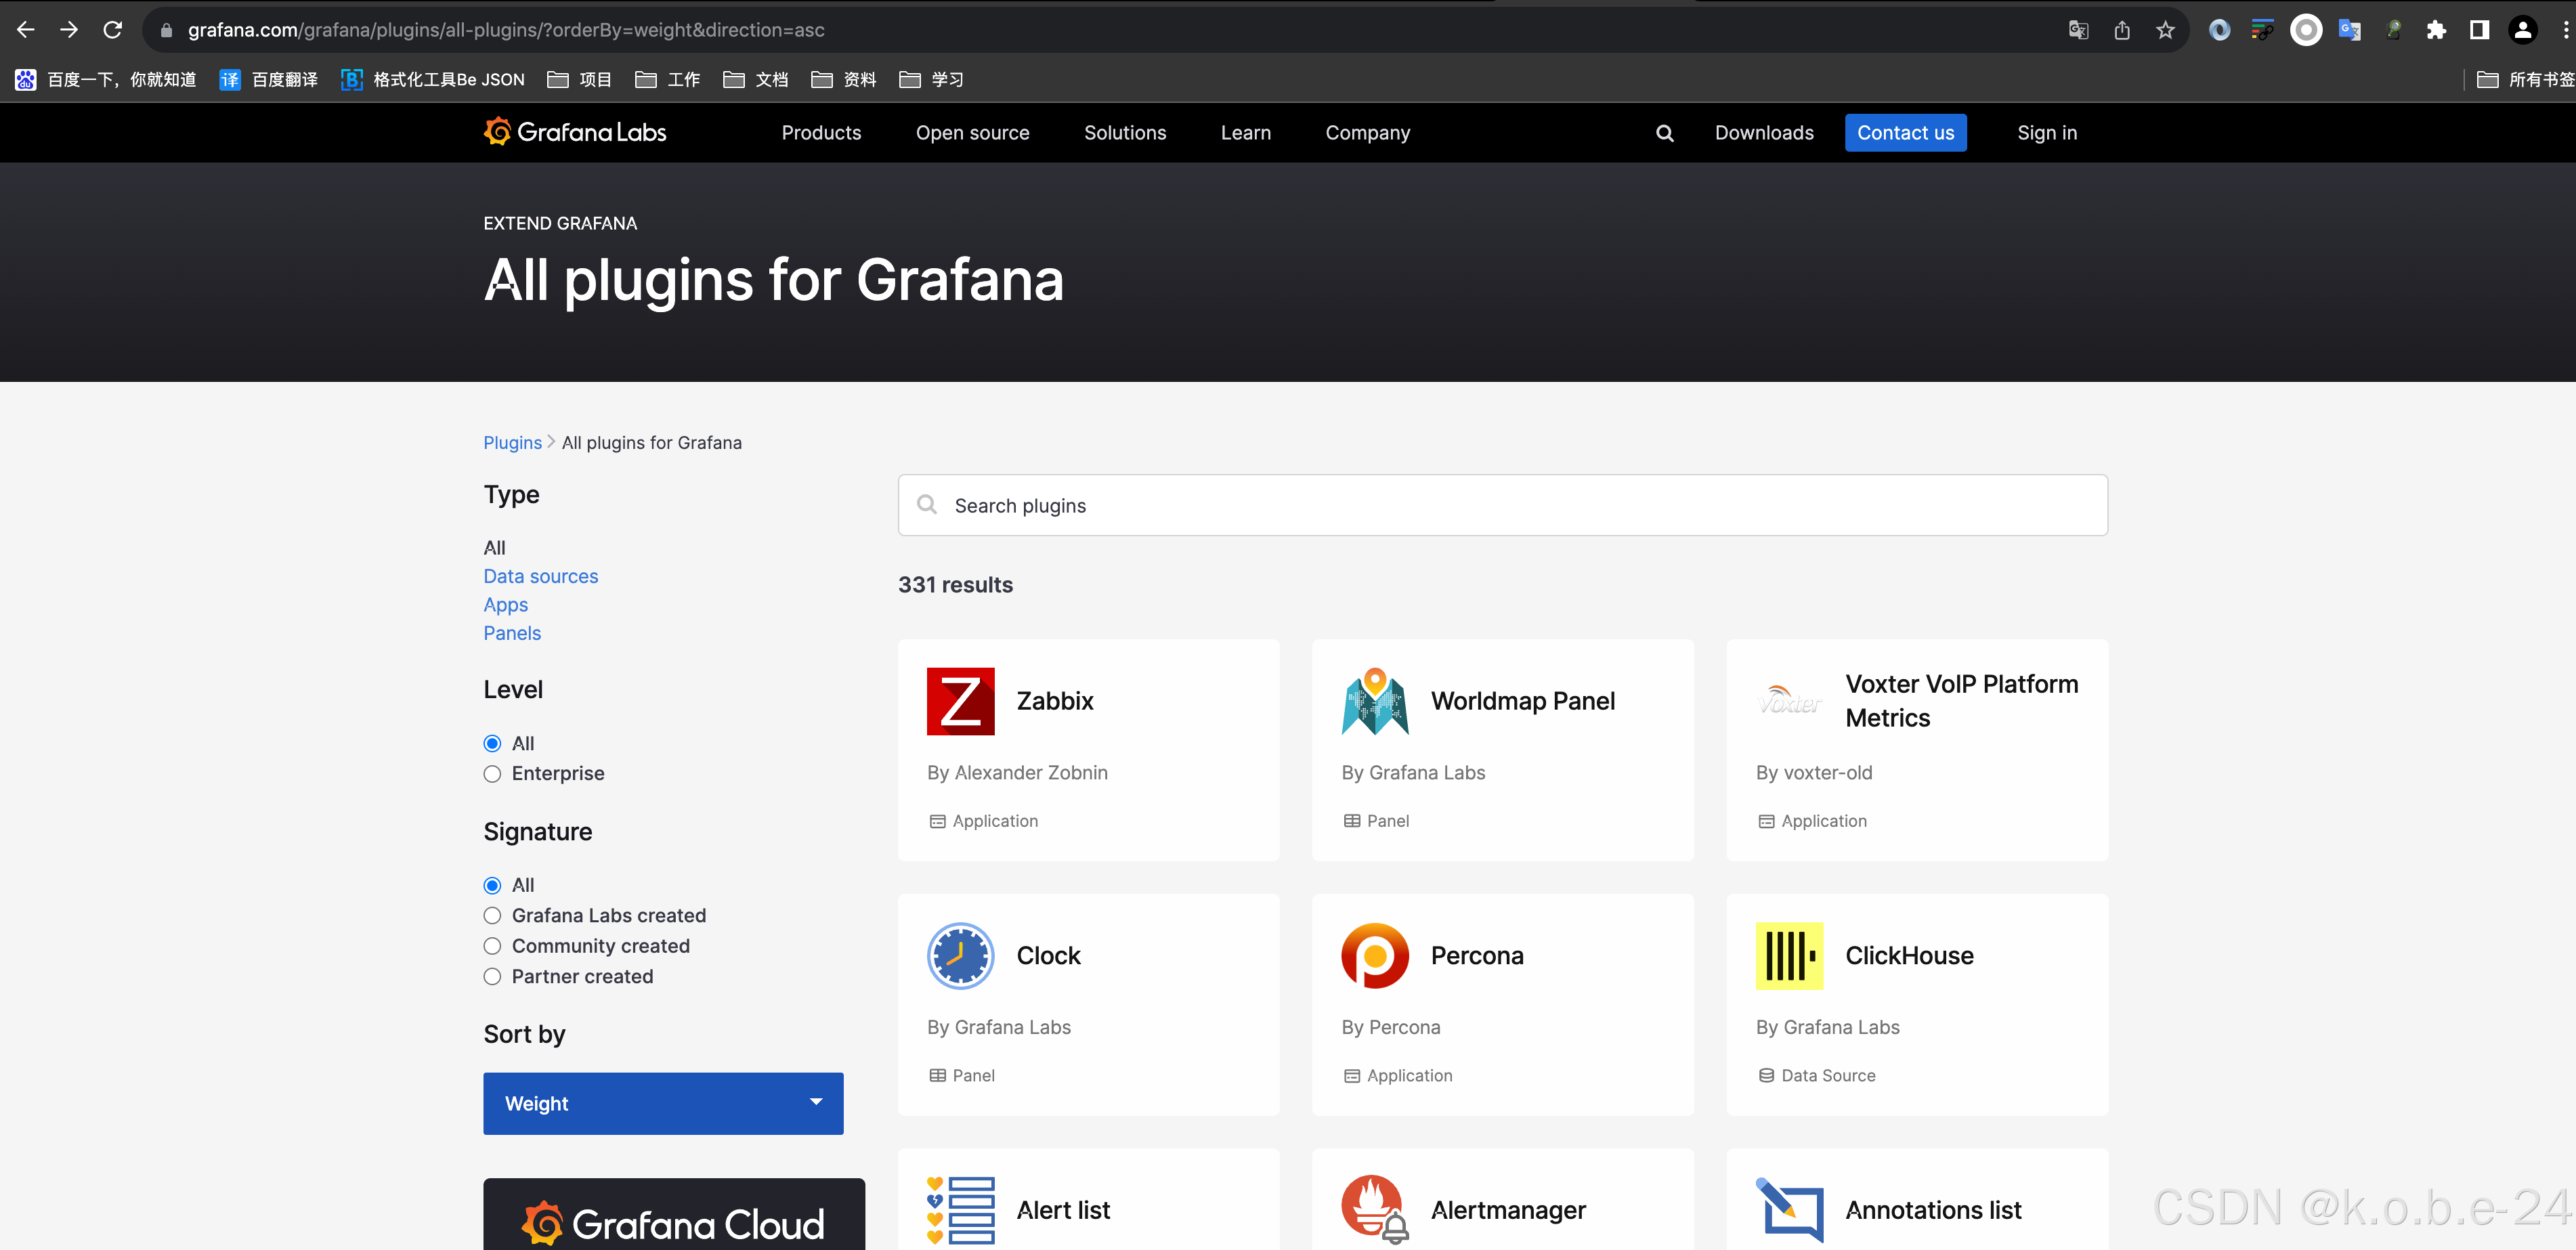
Task: Click the translate page icon in address bar
Action: [2078, 30]
